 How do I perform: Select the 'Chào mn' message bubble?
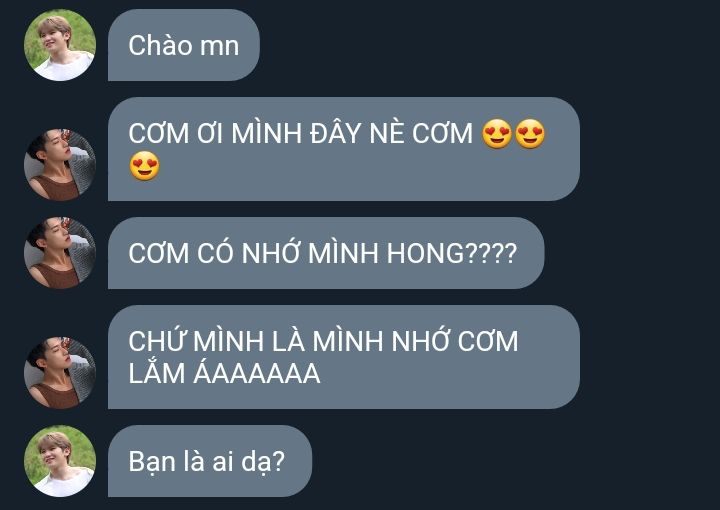coord(184,45)
